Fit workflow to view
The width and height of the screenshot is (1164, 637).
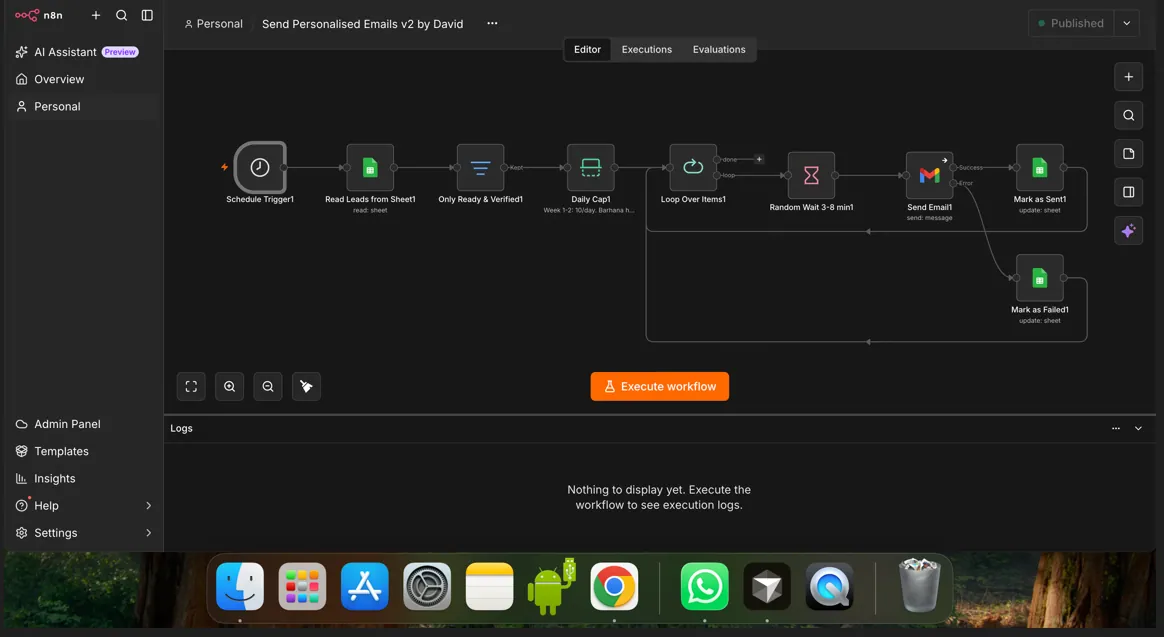(192, 387)
